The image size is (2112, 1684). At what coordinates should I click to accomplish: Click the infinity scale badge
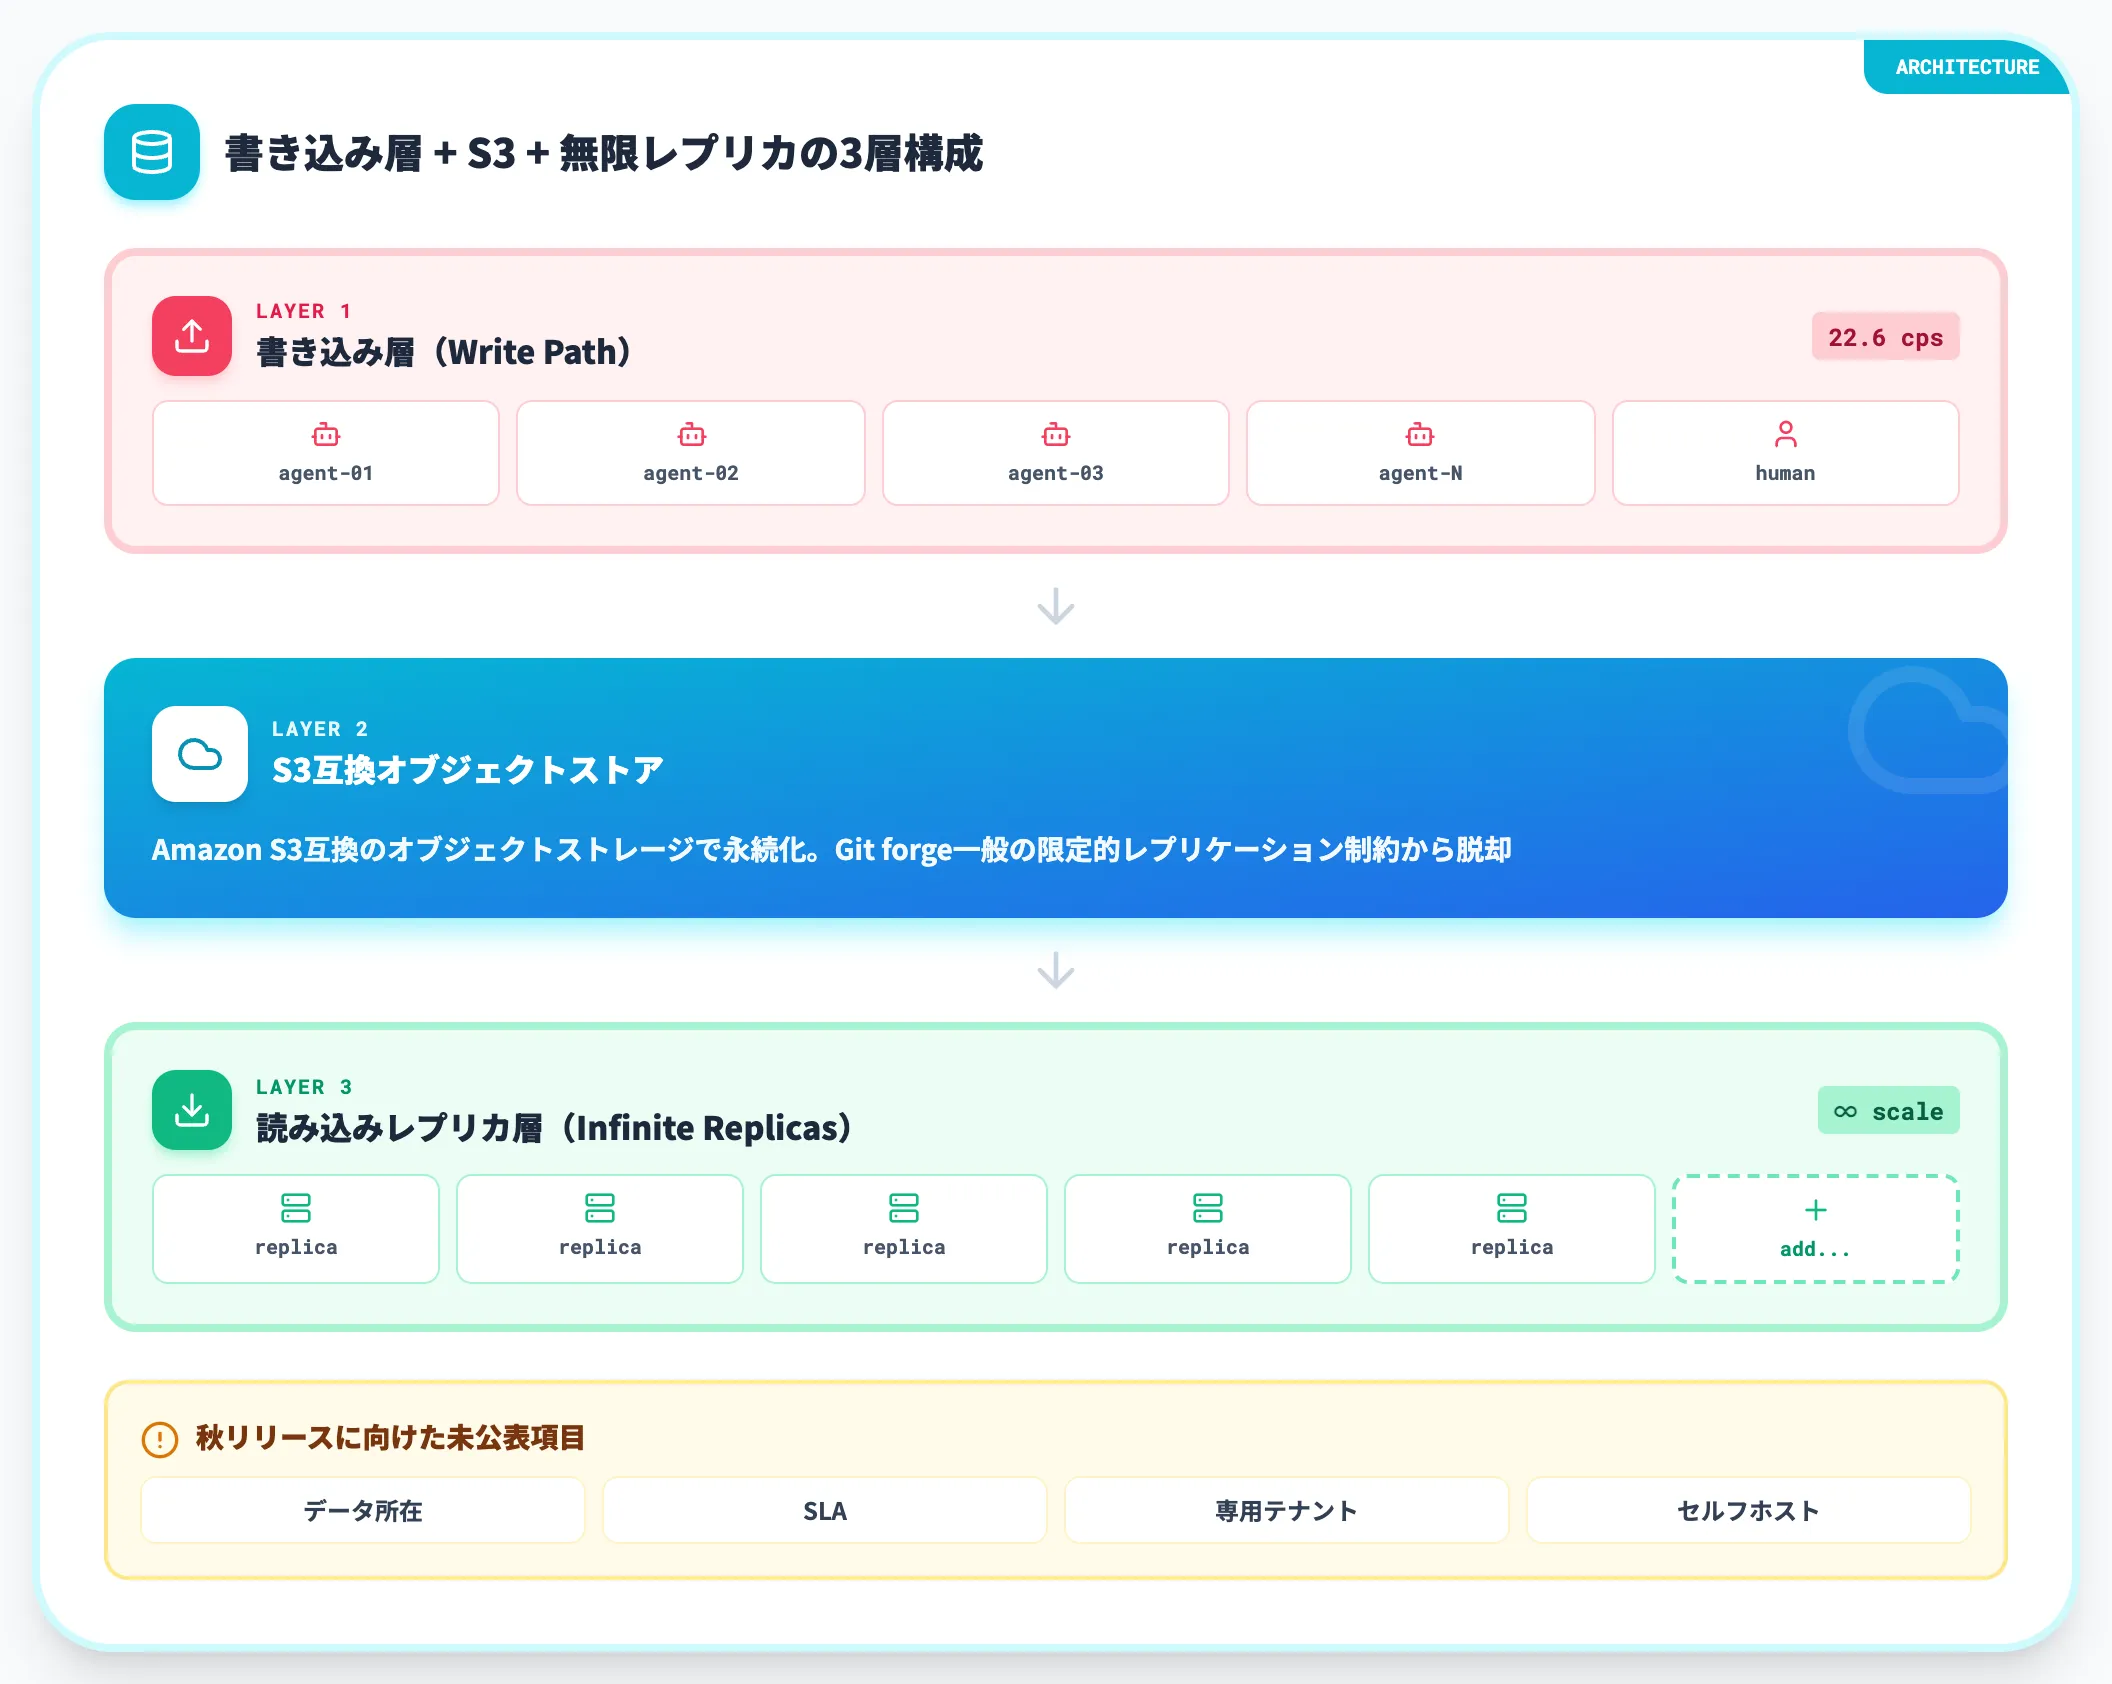1888,1111
